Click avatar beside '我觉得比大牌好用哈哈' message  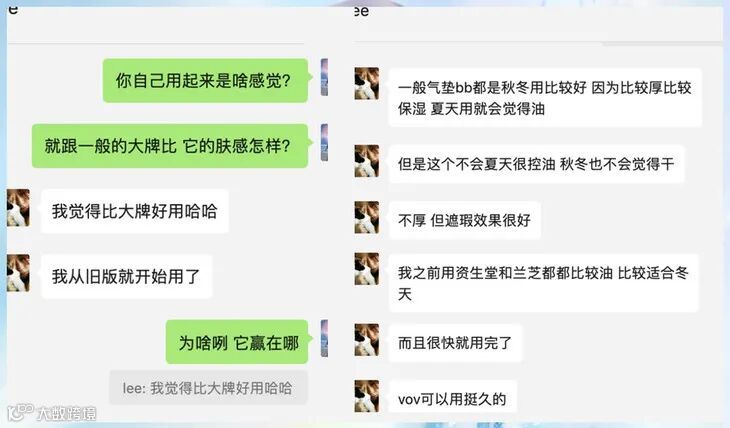(x=19, y=208)
